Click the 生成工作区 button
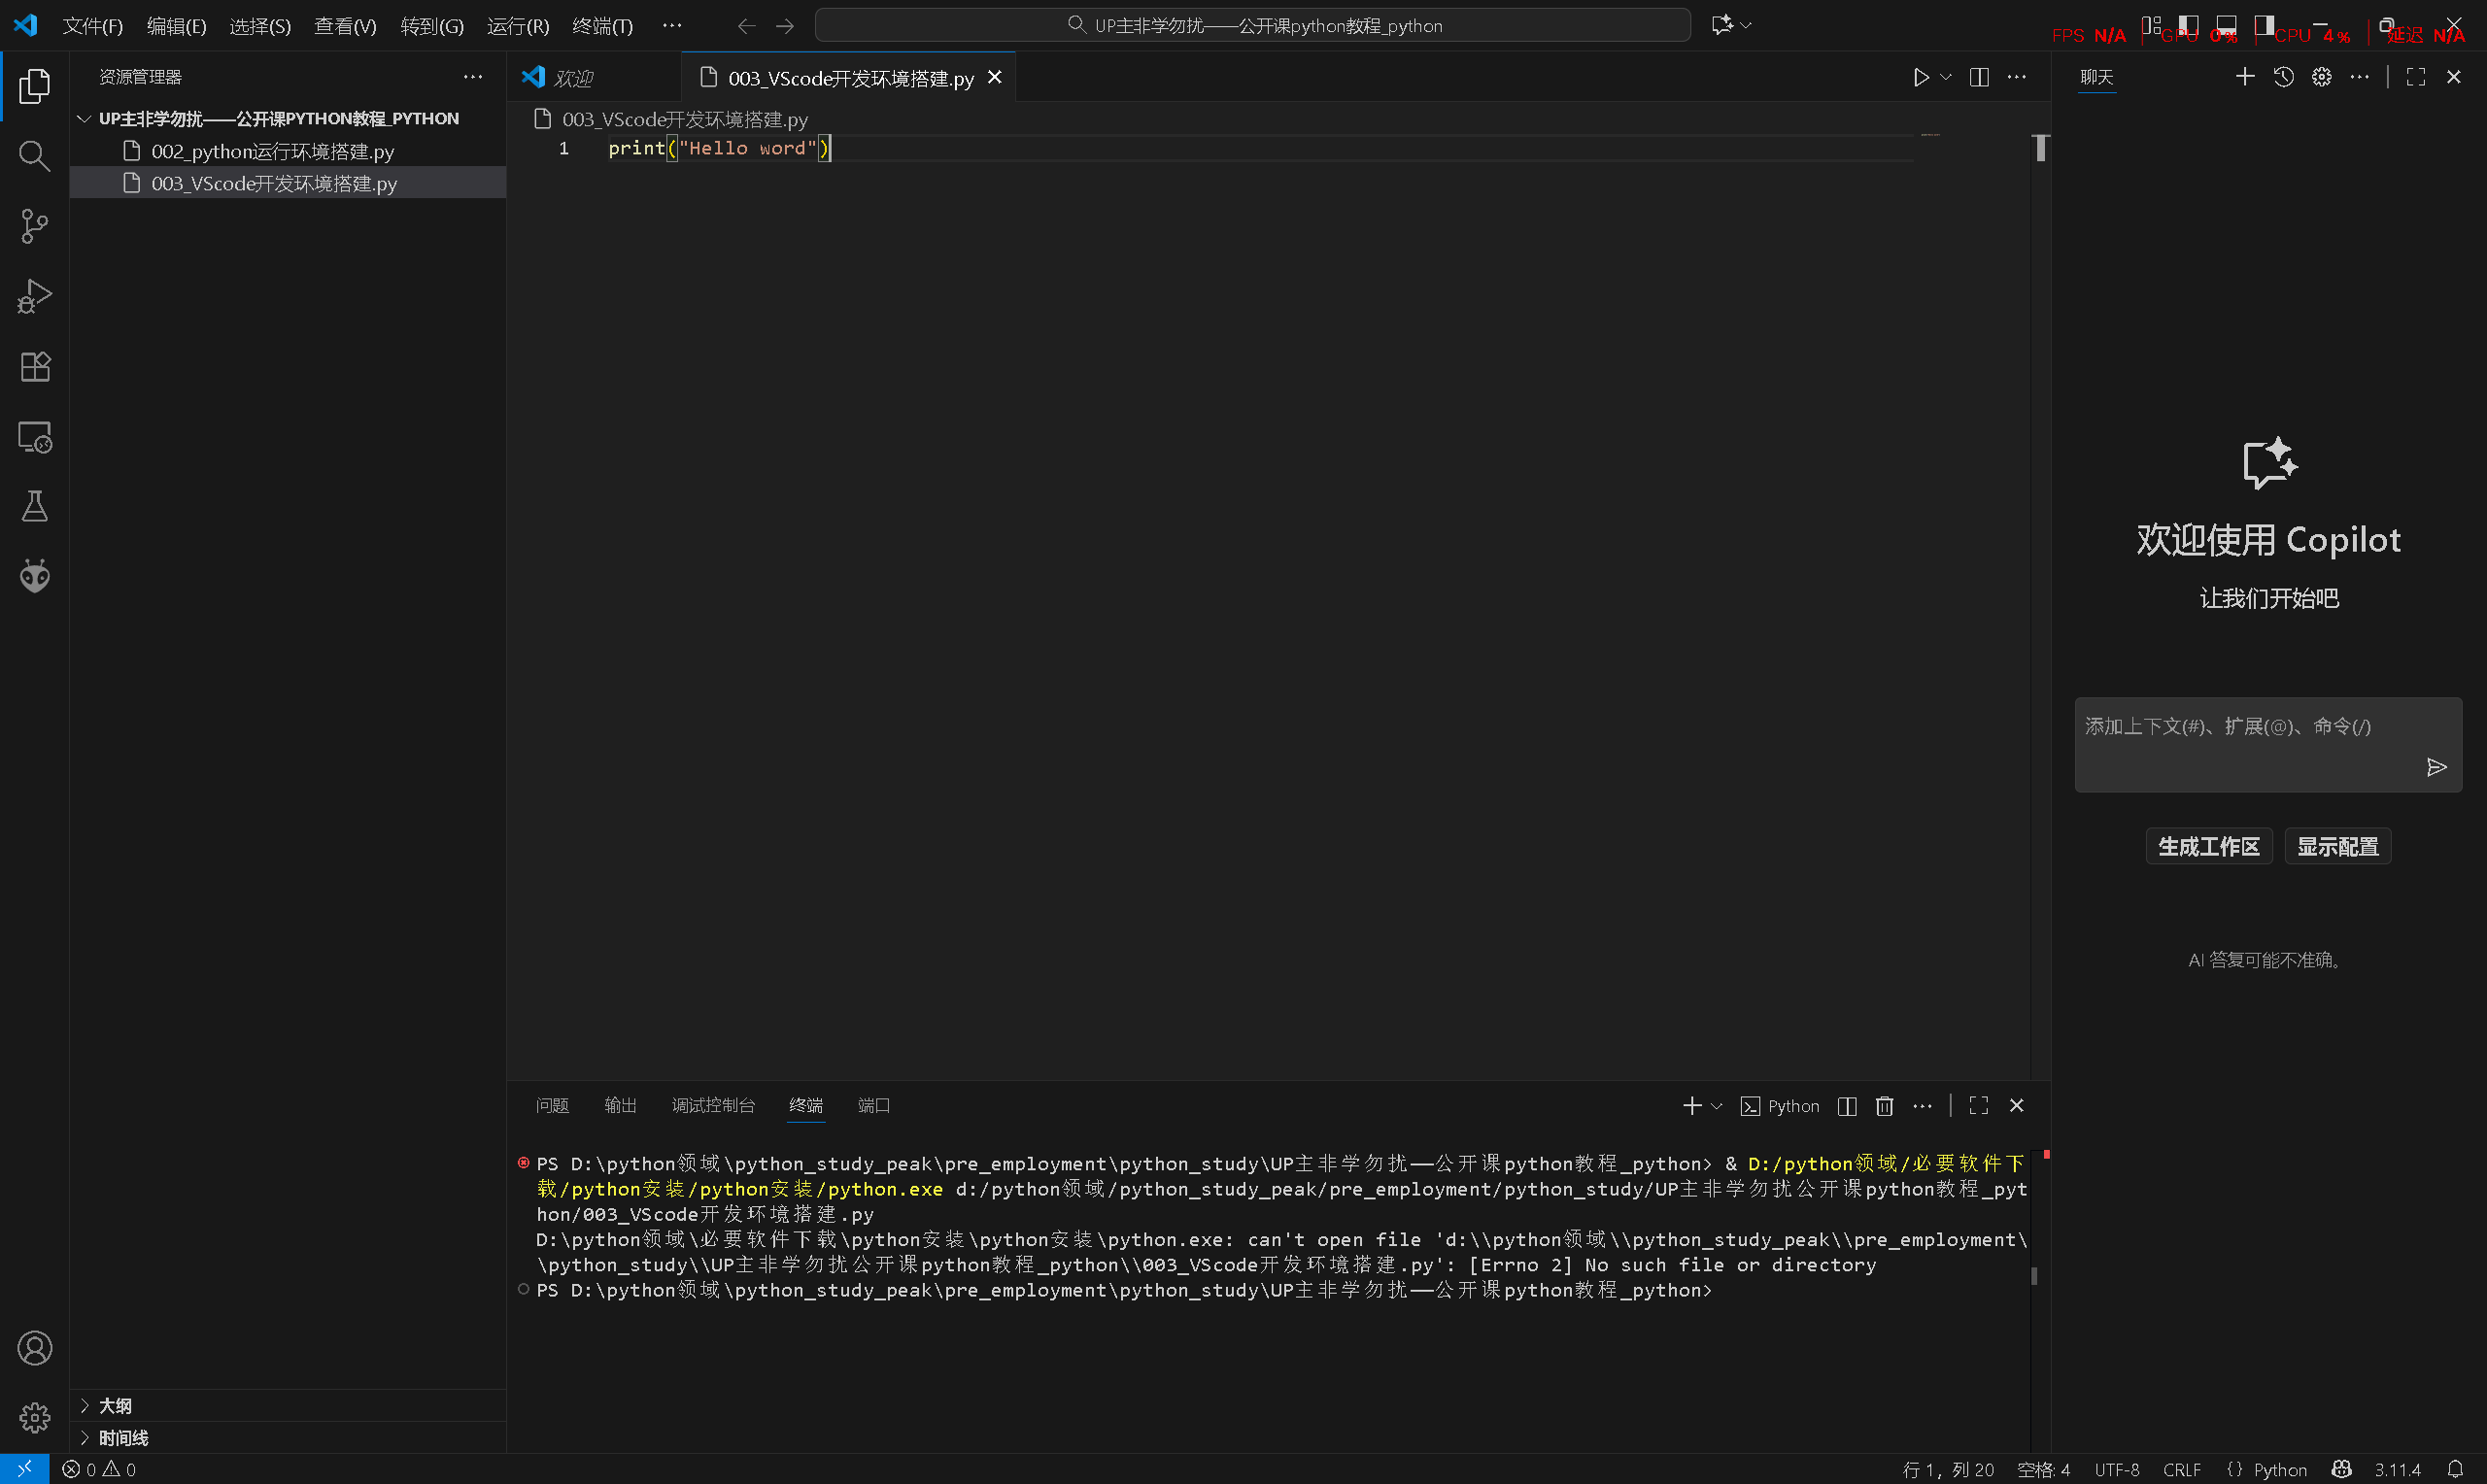This screenshot has height=1484, width=2487. point(2208,846)
